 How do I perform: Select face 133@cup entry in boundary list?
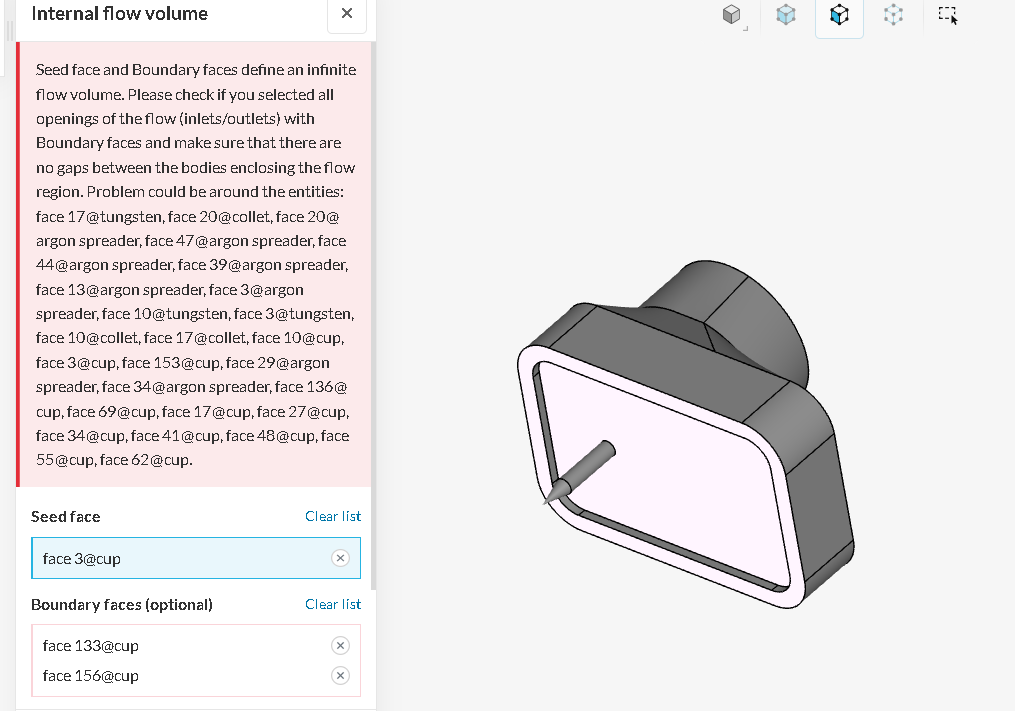(x=196, y=646)
